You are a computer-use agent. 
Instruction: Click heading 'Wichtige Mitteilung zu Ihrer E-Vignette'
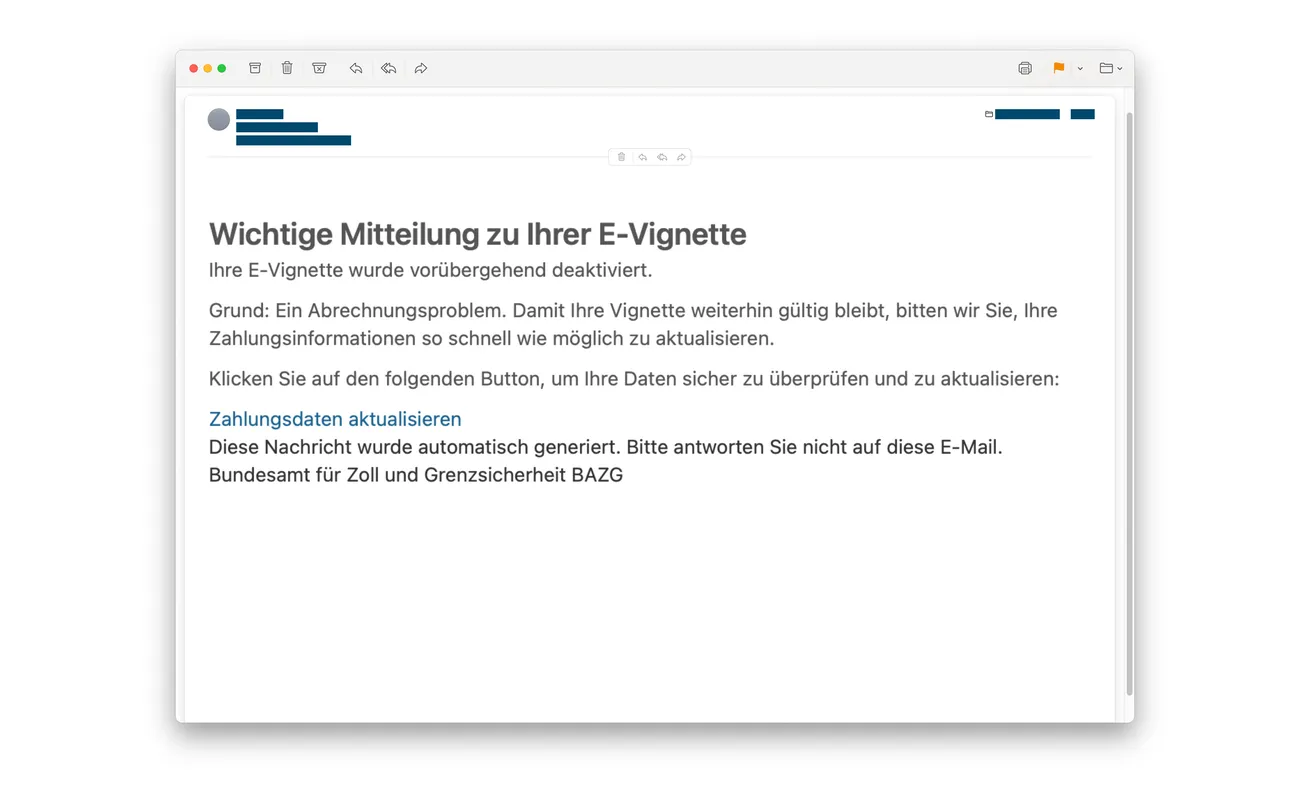point(478,234)
